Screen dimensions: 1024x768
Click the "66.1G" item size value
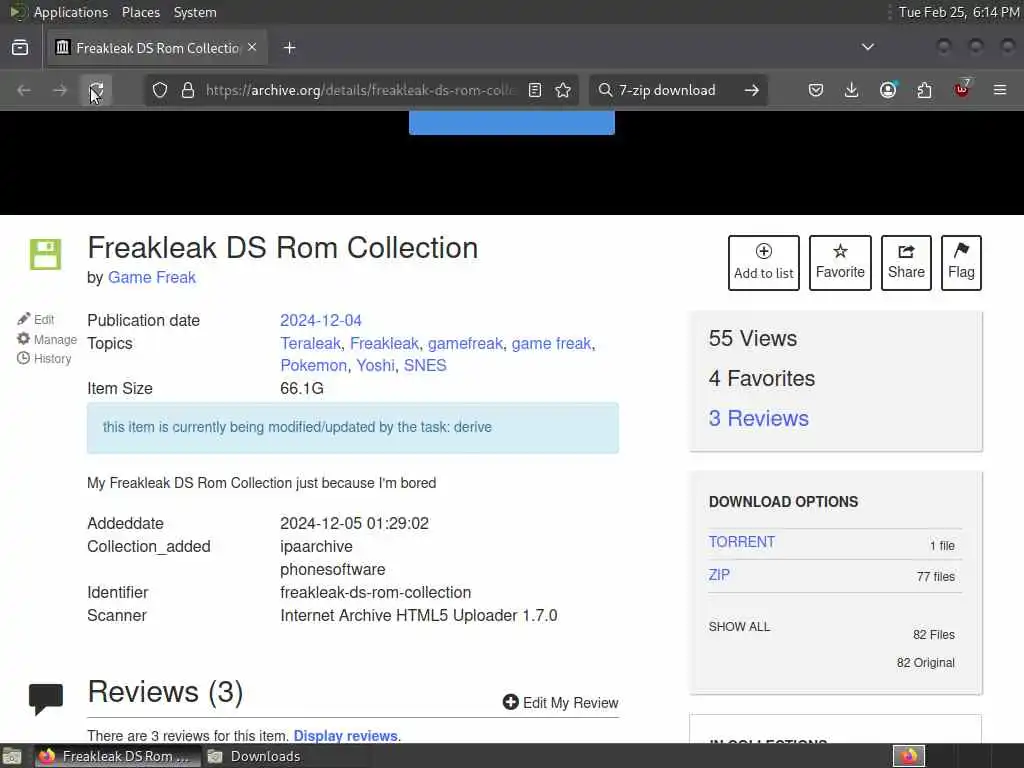click(x=302, y=389)
